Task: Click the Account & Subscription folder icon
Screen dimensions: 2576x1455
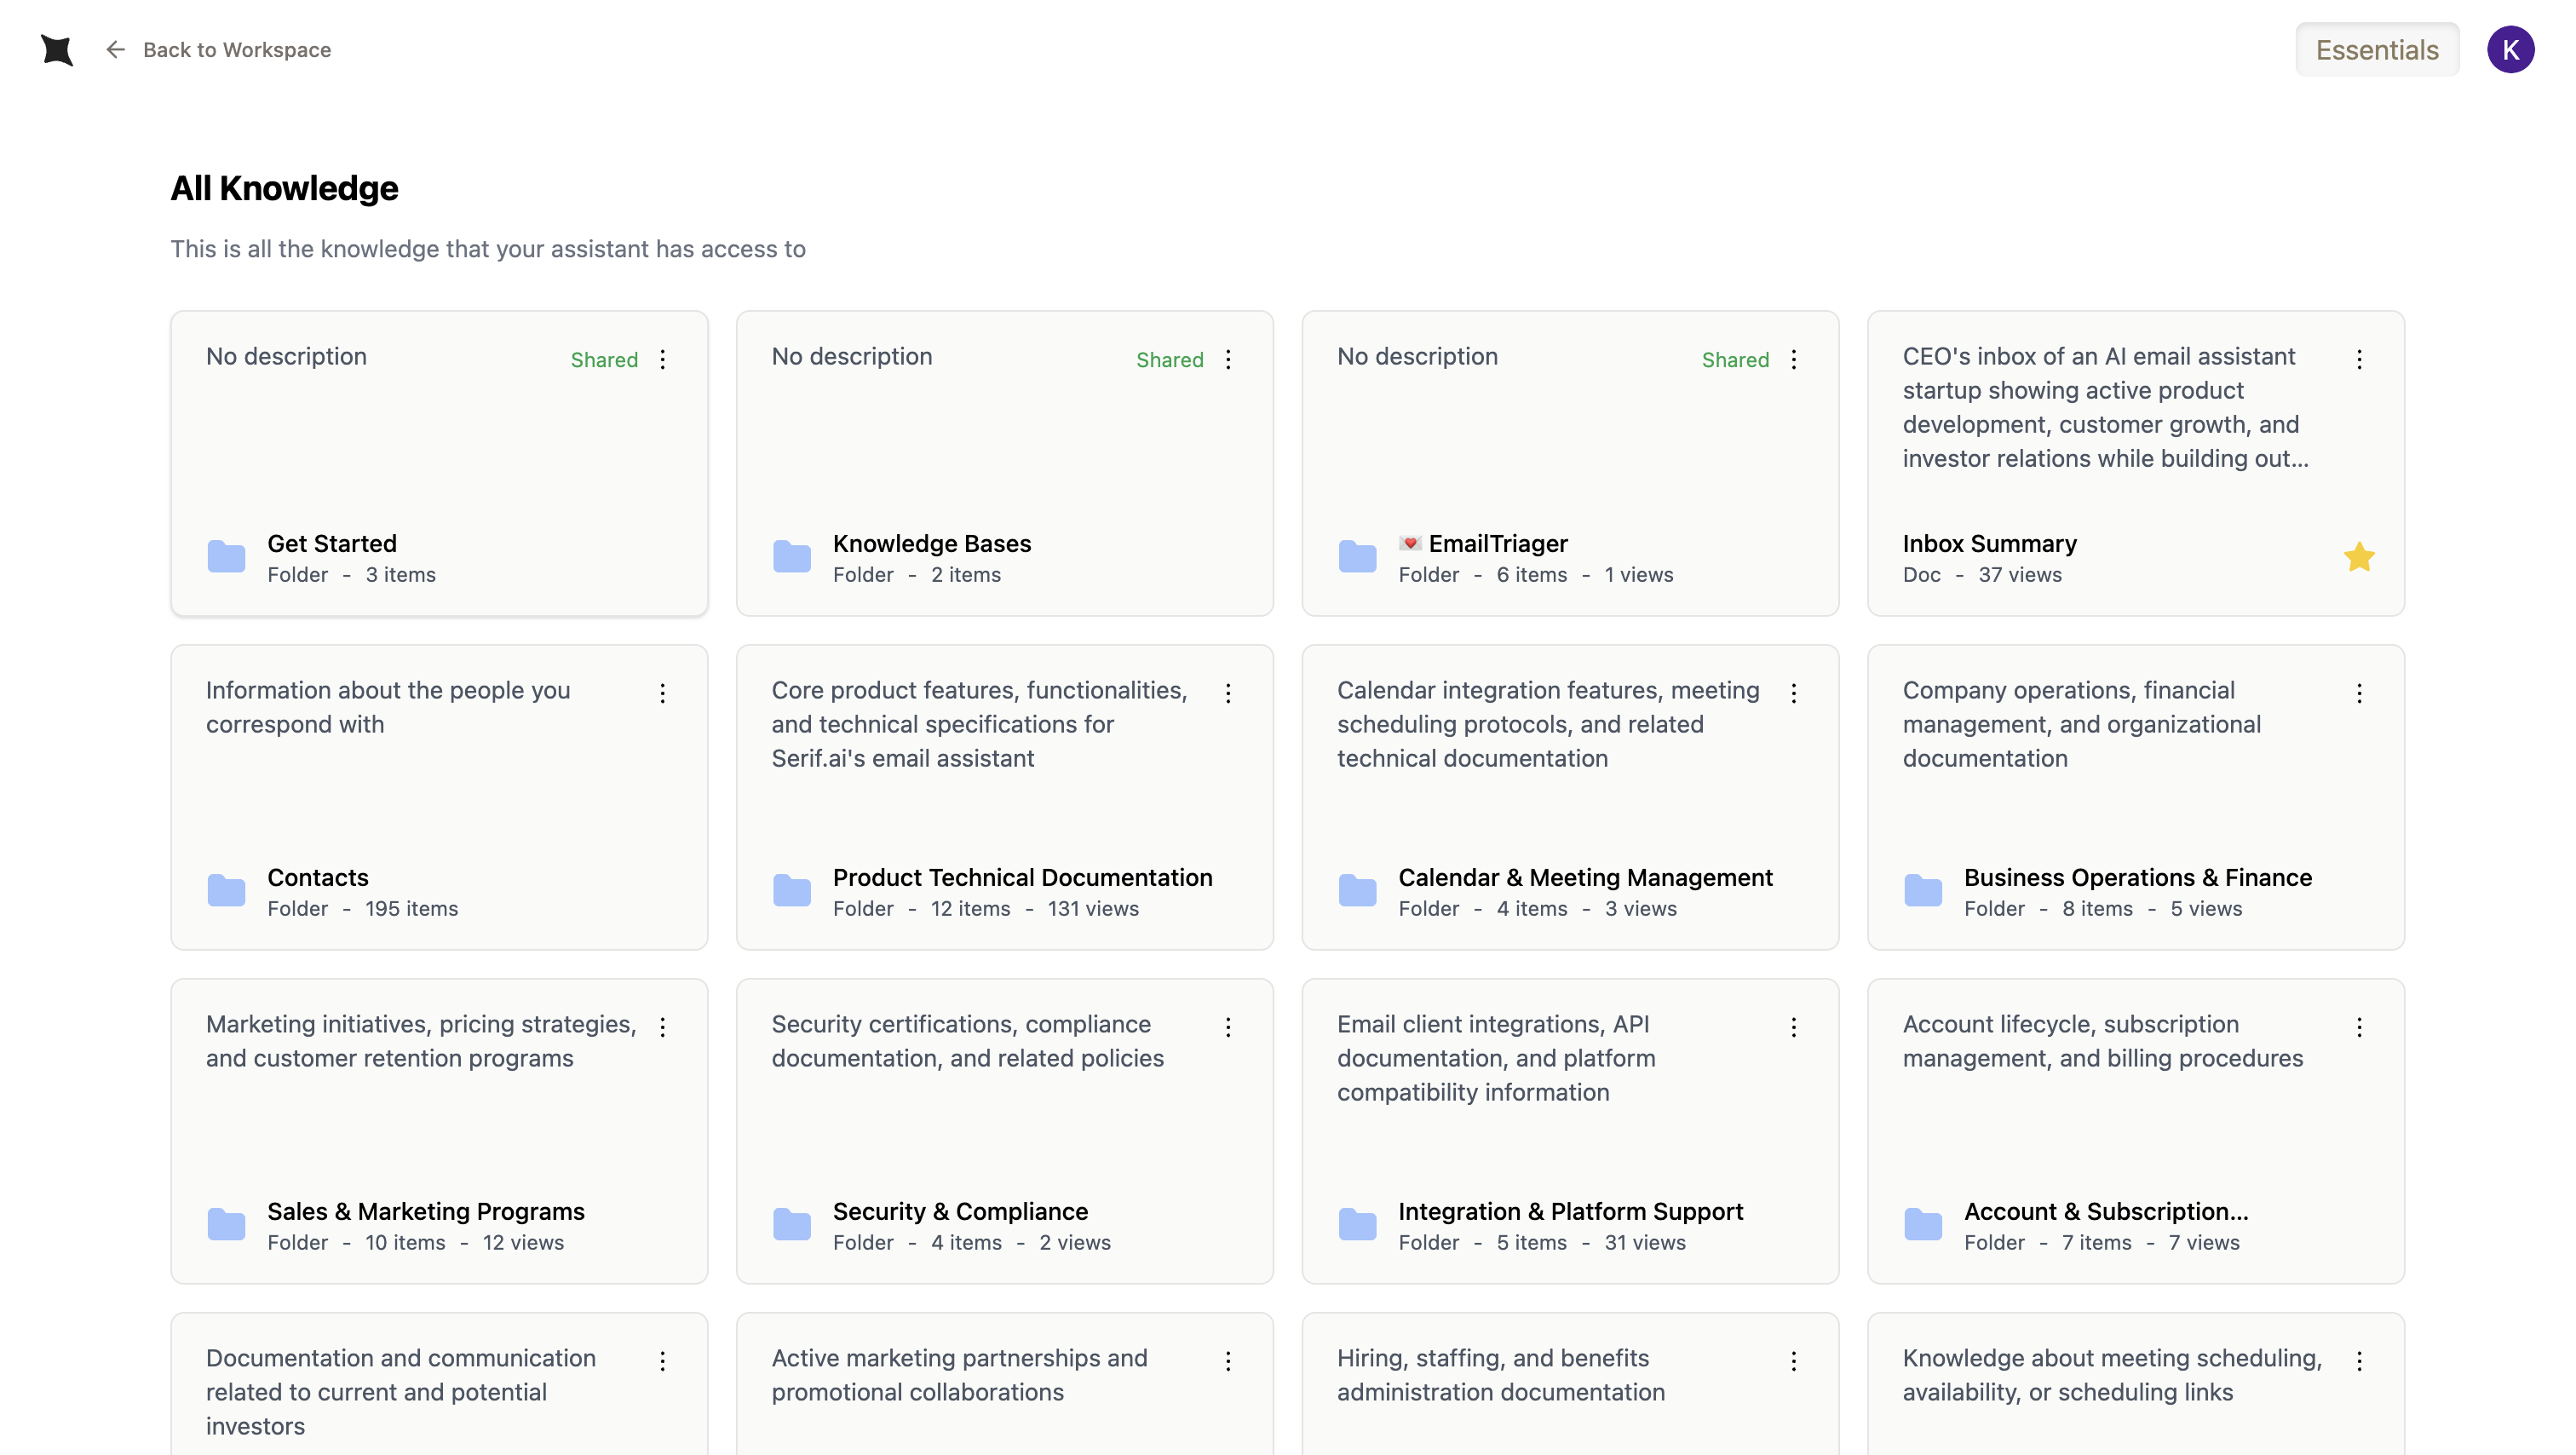Action: (1923, 1225)
